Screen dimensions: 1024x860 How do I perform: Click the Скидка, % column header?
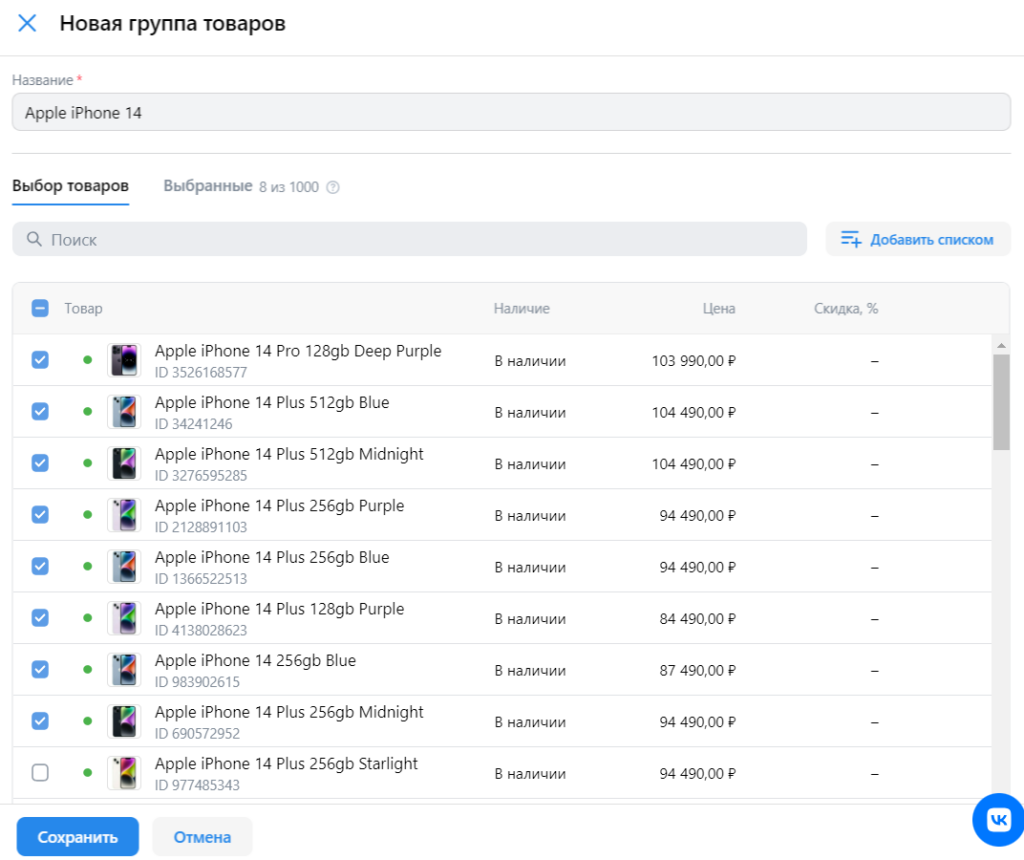tap(846, 308)
